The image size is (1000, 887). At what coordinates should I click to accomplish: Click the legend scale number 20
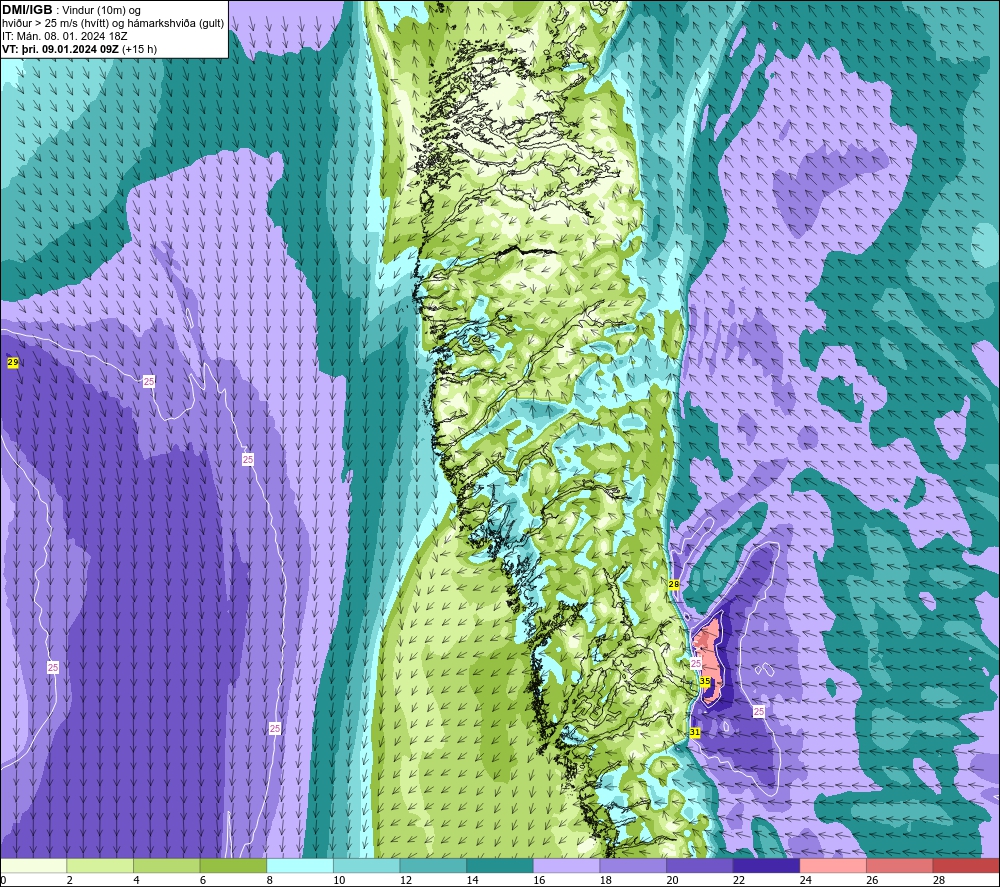(672, 880)
